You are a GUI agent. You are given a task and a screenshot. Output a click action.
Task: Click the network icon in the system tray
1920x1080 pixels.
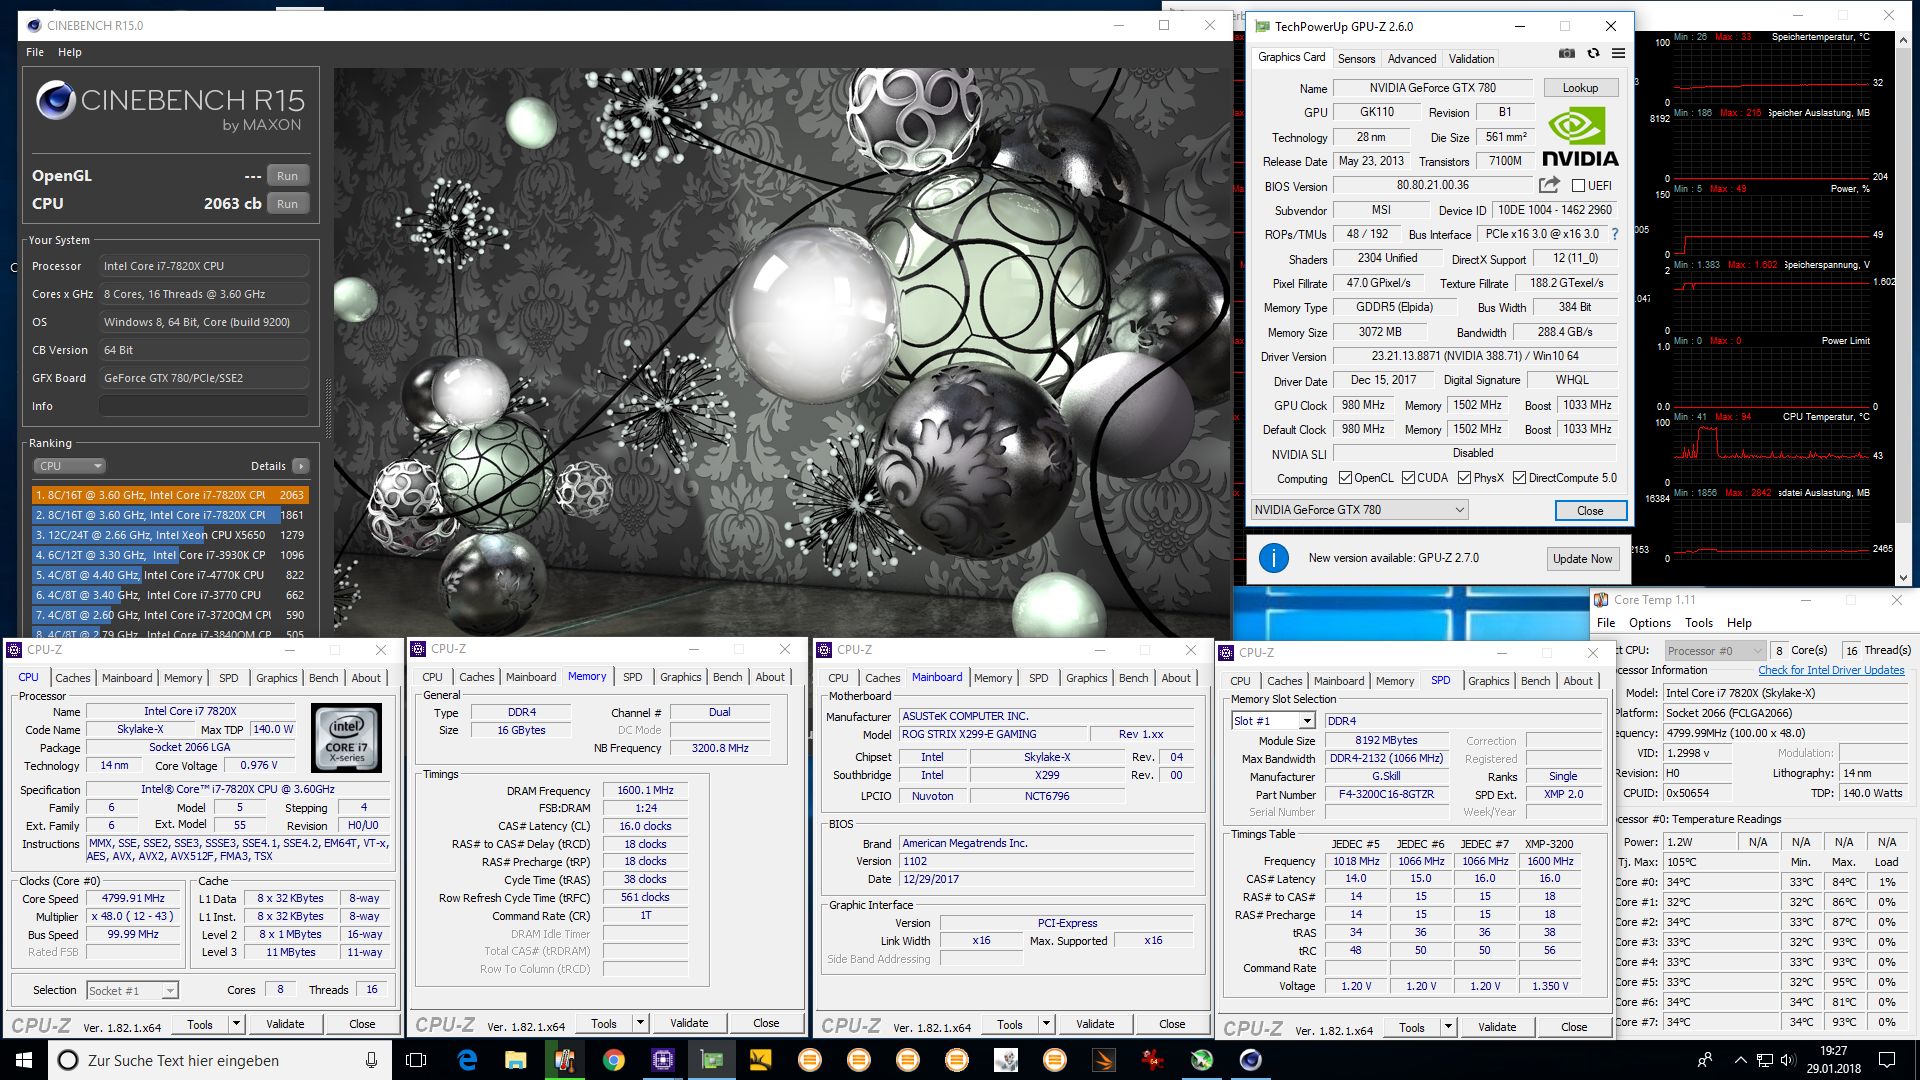point(1765,1060)
